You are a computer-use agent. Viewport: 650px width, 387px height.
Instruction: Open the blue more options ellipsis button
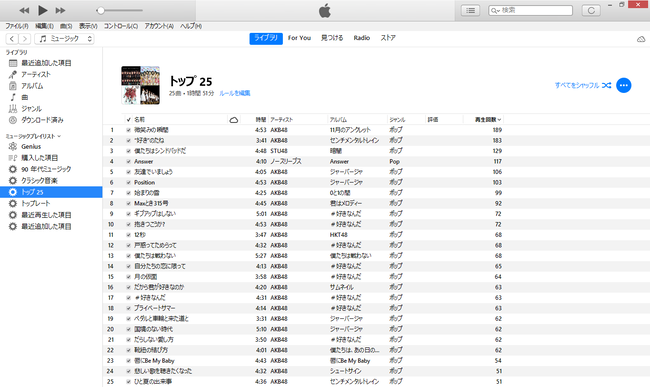[623, 85]
